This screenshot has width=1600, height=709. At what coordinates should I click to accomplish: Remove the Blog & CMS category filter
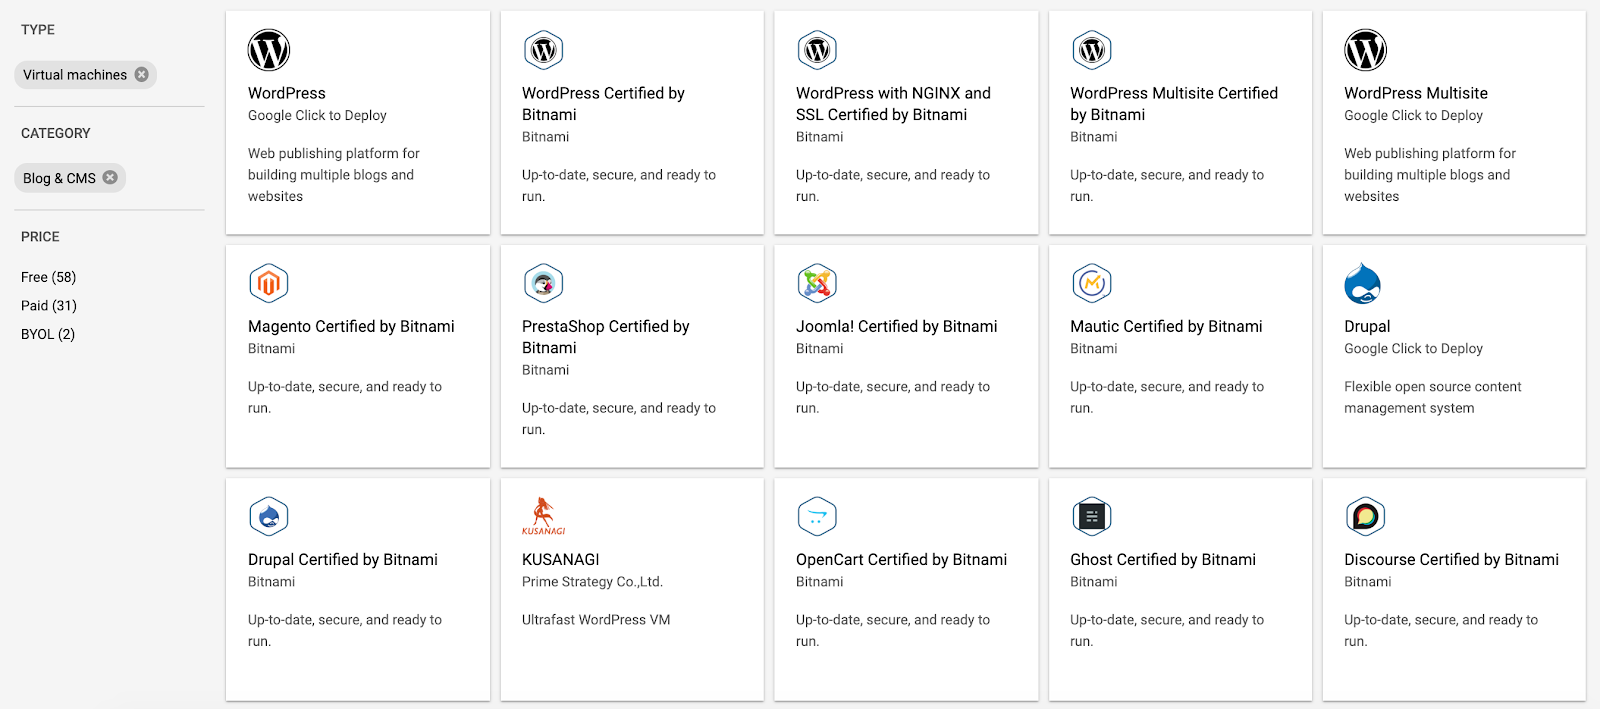[x=110, y=177]
